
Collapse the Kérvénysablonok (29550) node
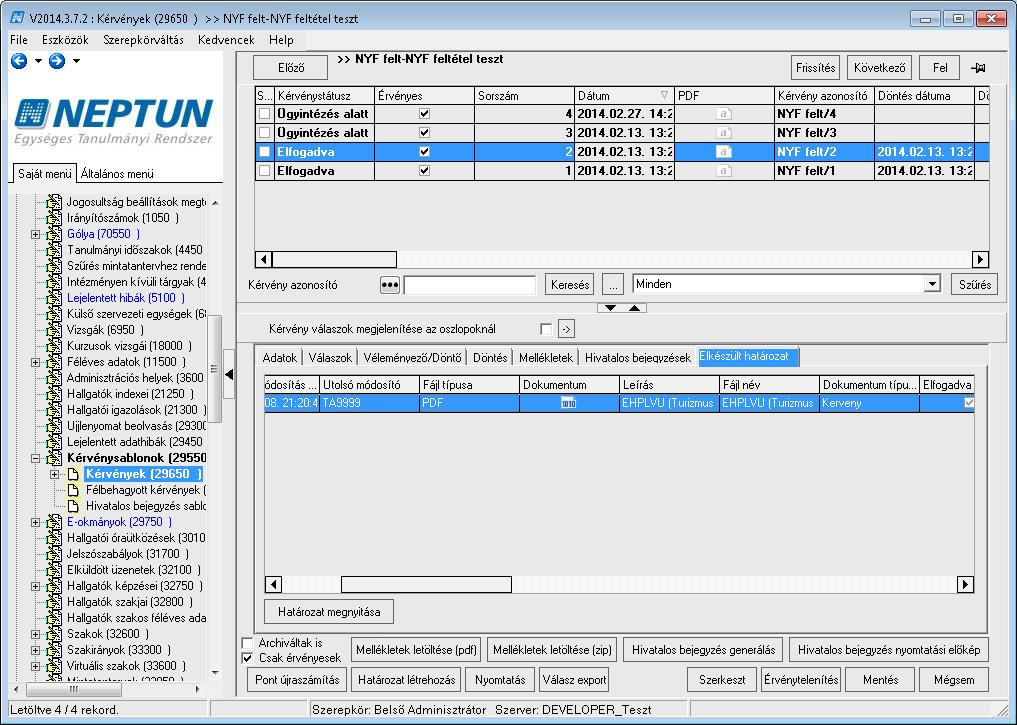pos(36,458)
